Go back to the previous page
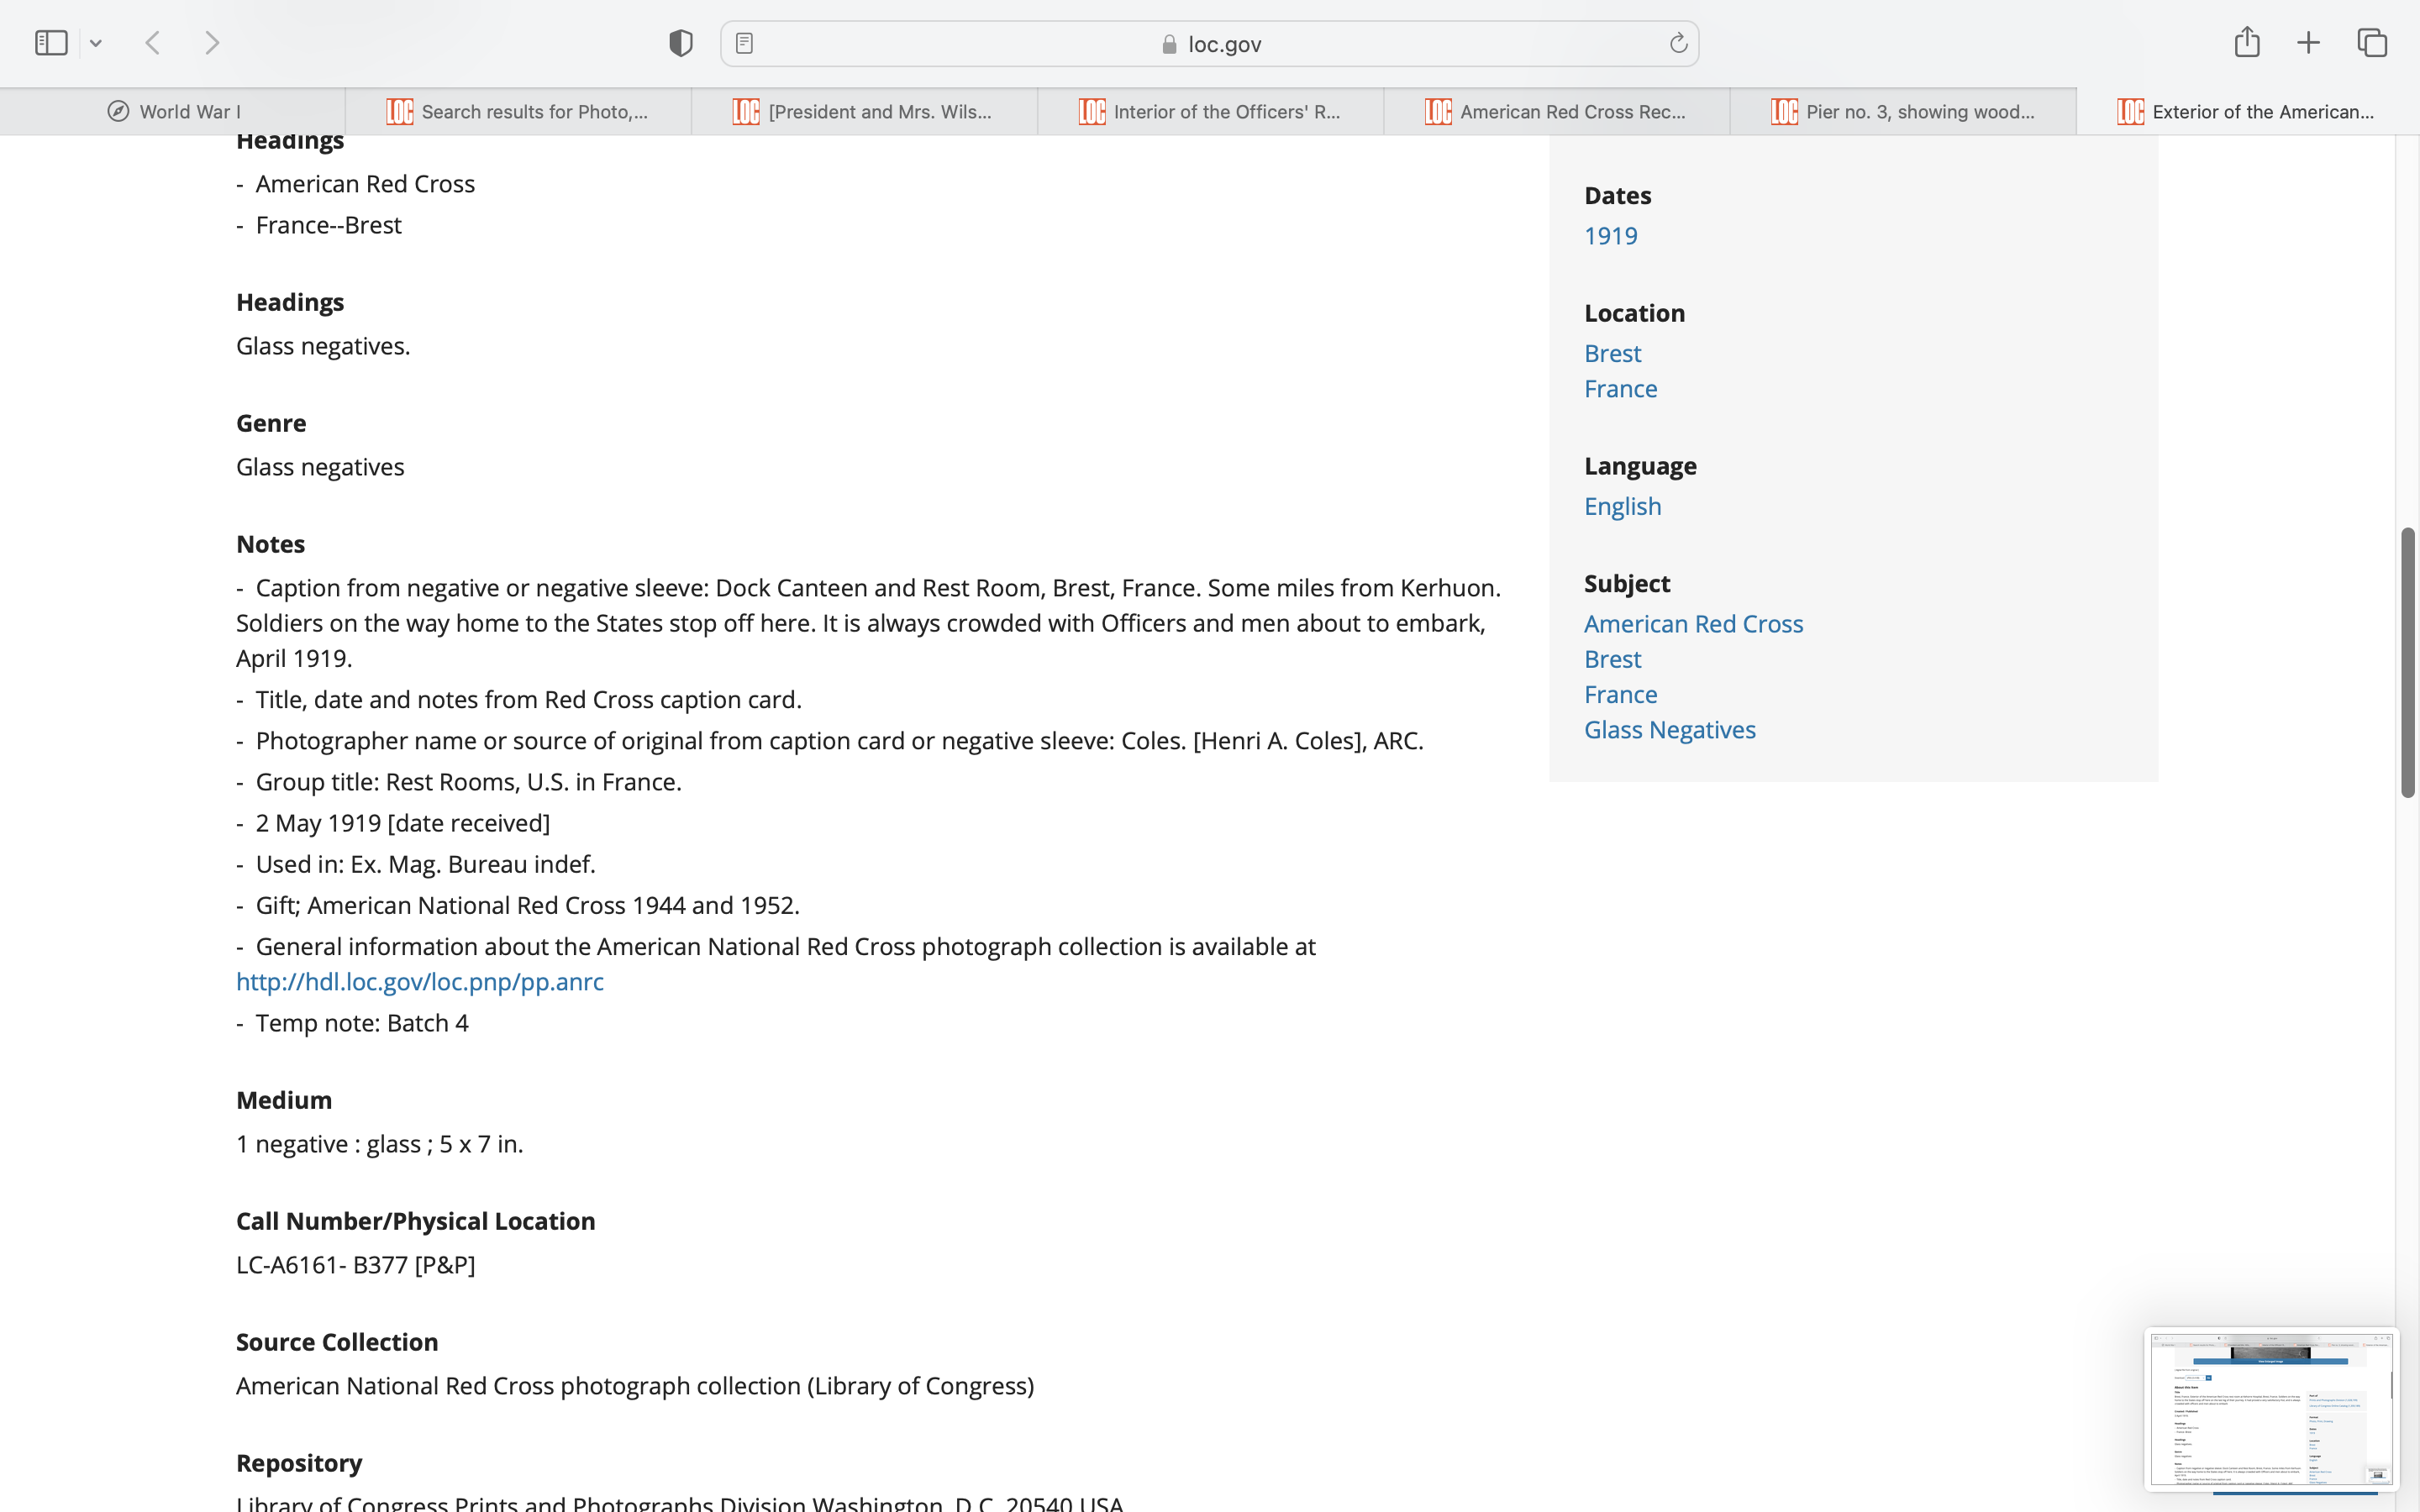The width and height of the screenshot is (2420, 1512). [153, 43]
